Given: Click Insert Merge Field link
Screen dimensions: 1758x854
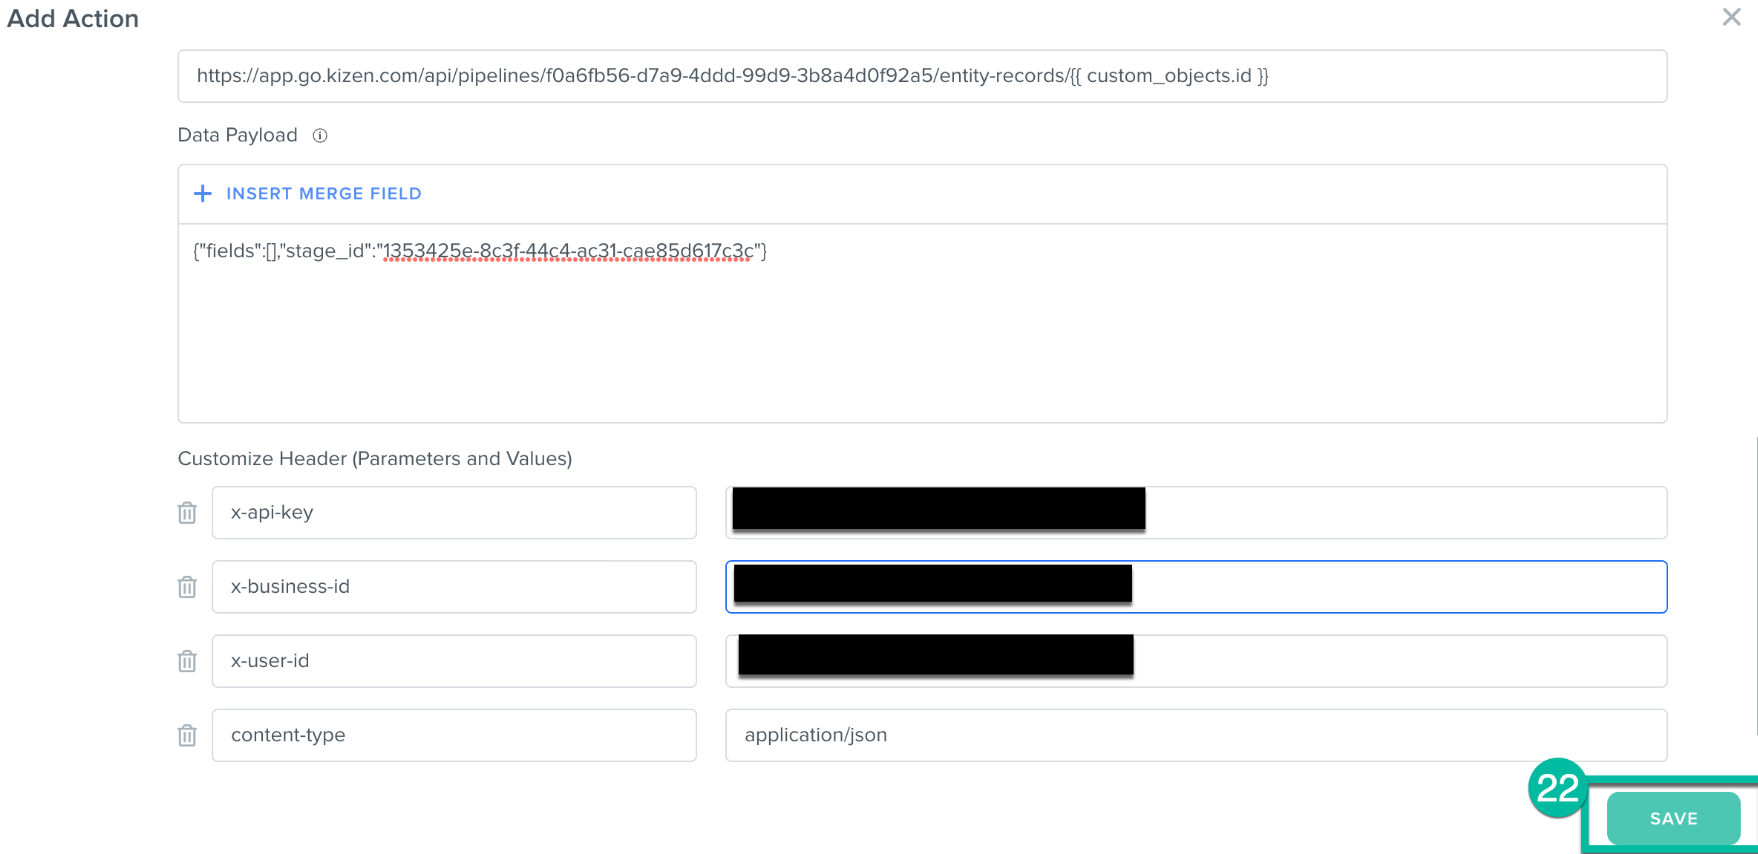Looking at the screenshot, I should tap(324, 194).
